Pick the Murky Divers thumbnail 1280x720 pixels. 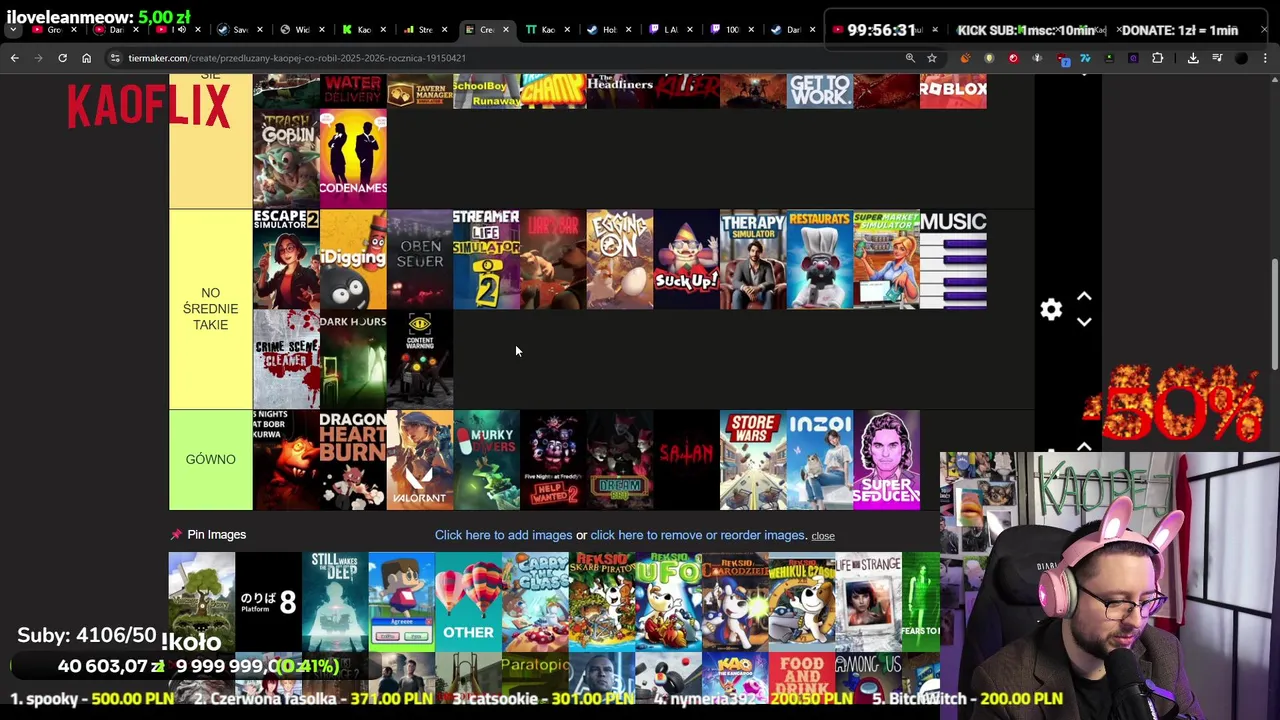click(486, 460)
